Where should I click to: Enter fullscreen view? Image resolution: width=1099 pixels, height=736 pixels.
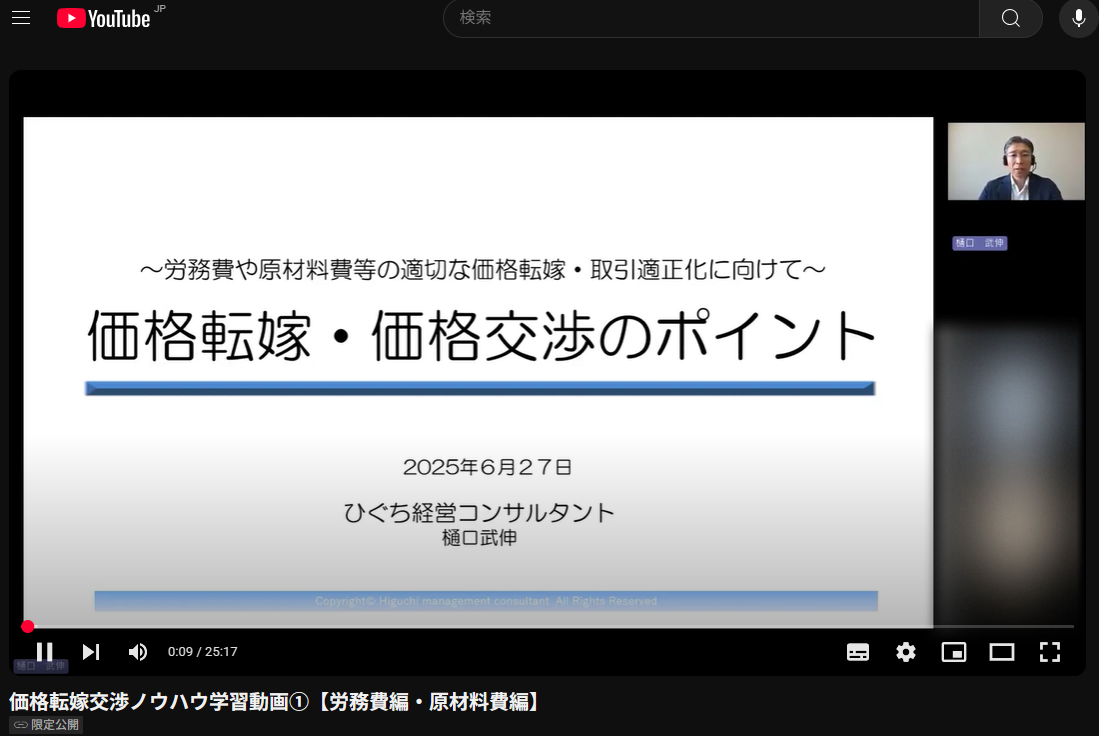pyautogui.click(x=1050, y=651)
